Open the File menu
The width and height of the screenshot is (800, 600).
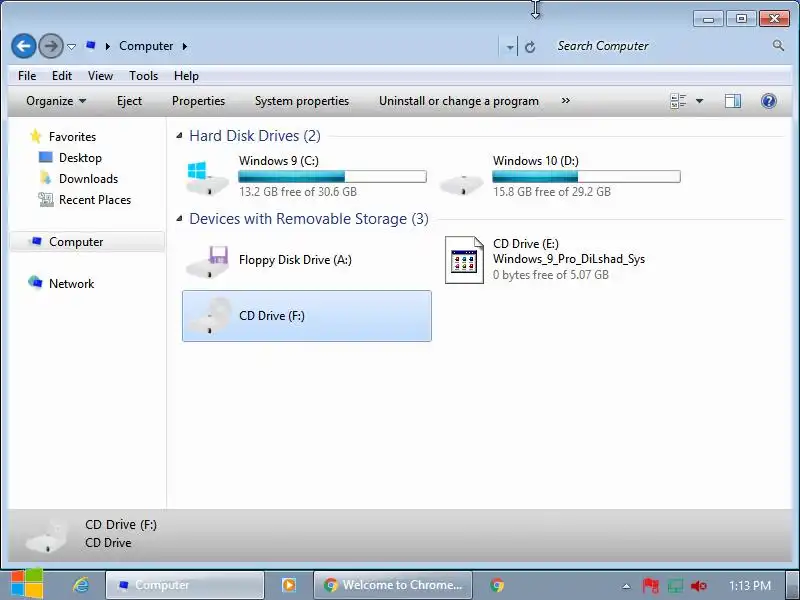tap(27, 76)
